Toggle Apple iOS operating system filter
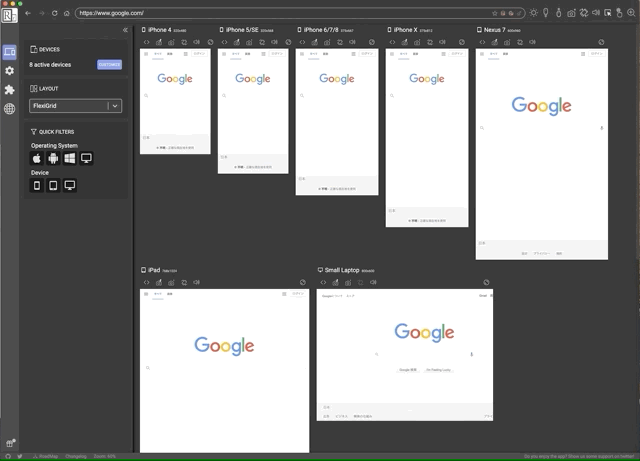The width and height of the screenshot is (640, 461). pos(37,158)
